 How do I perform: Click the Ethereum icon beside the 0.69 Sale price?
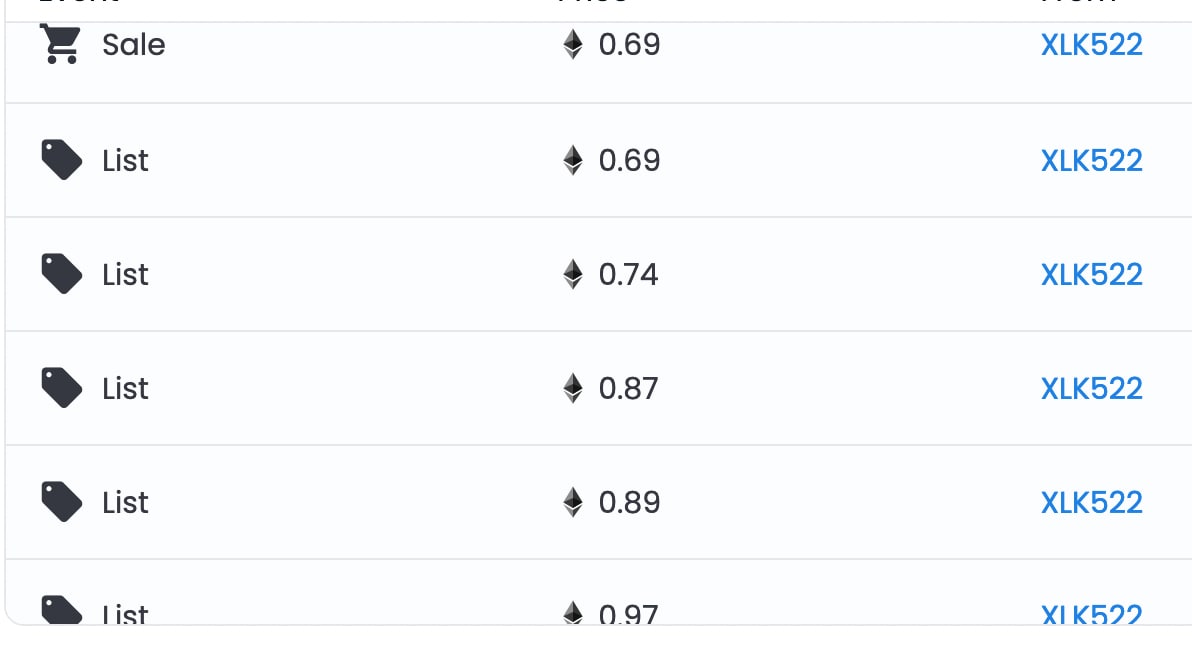click(x=573, y=44)
